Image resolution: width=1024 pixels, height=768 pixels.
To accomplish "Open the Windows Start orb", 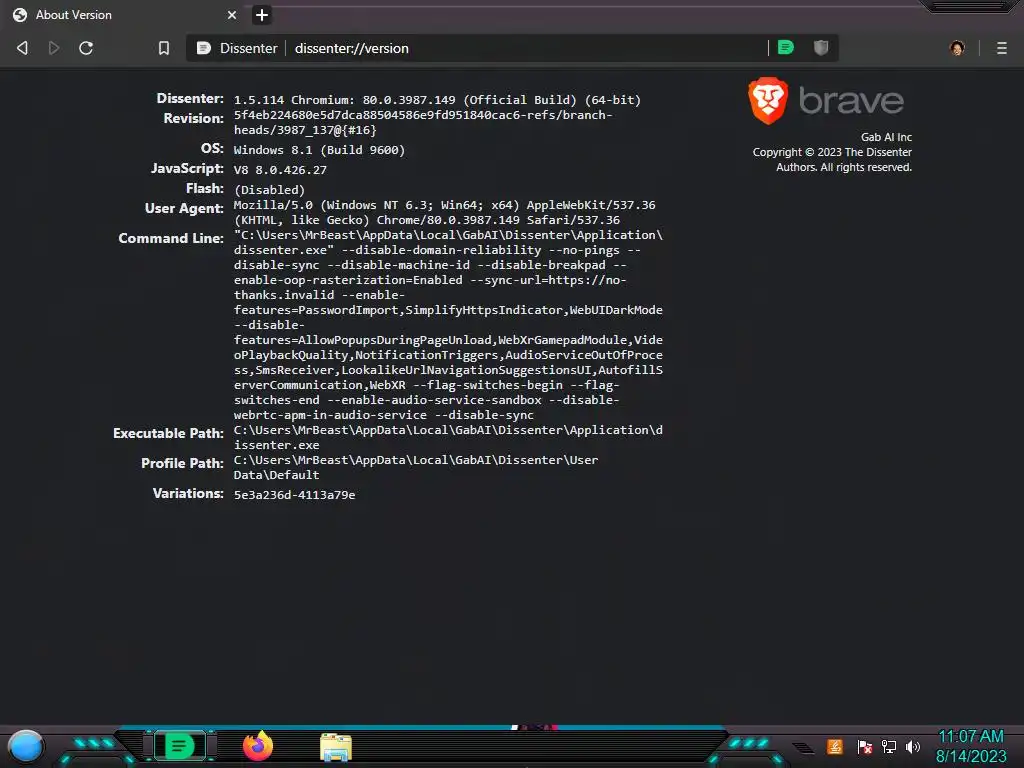I will coord(26,746).
